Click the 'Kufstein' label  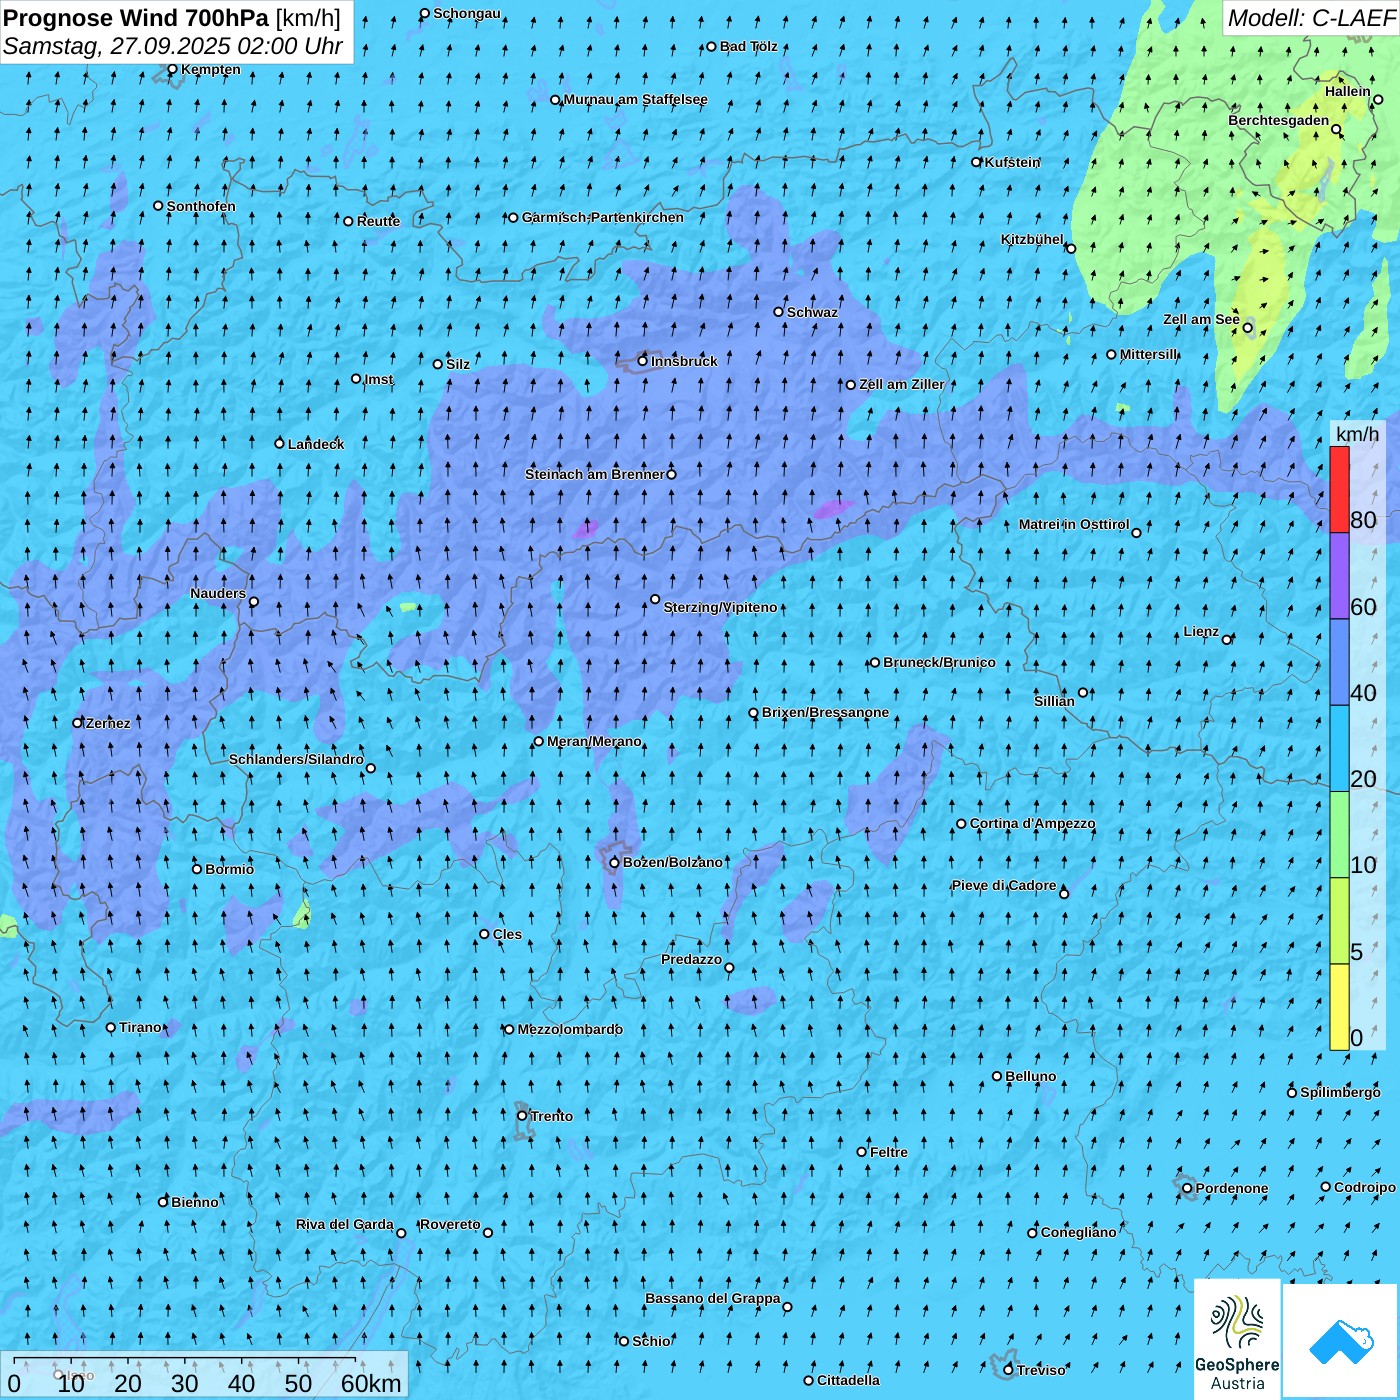(1012, 162)
